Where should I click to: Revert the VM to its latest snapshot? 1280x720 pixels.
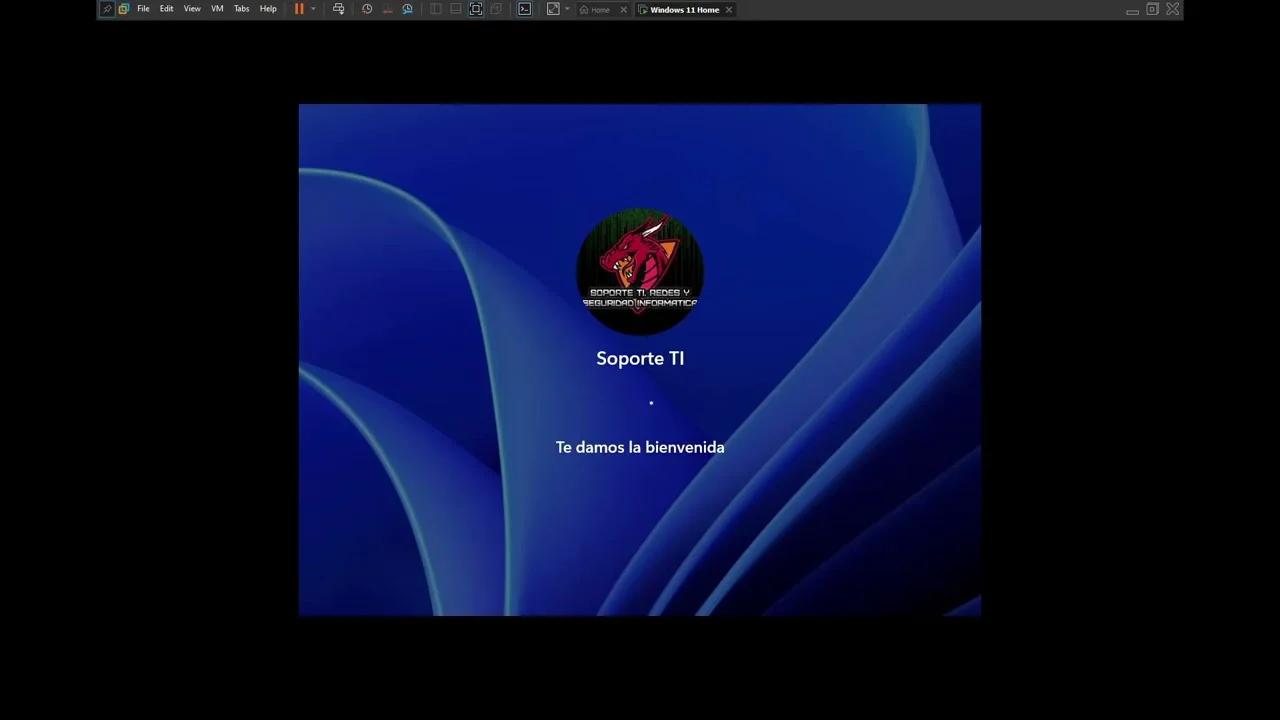[388, 9]
